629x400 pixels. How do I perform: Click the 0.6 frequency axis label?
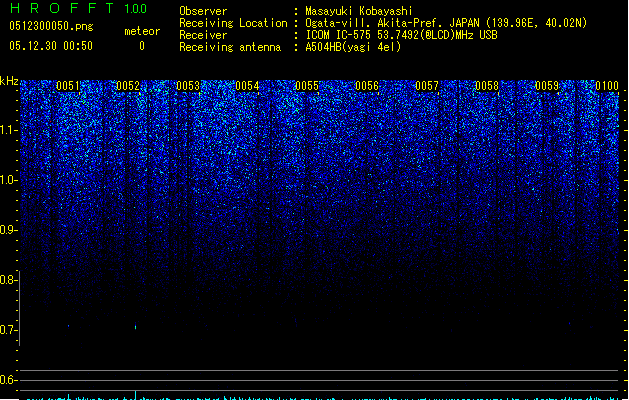(8, 380)
